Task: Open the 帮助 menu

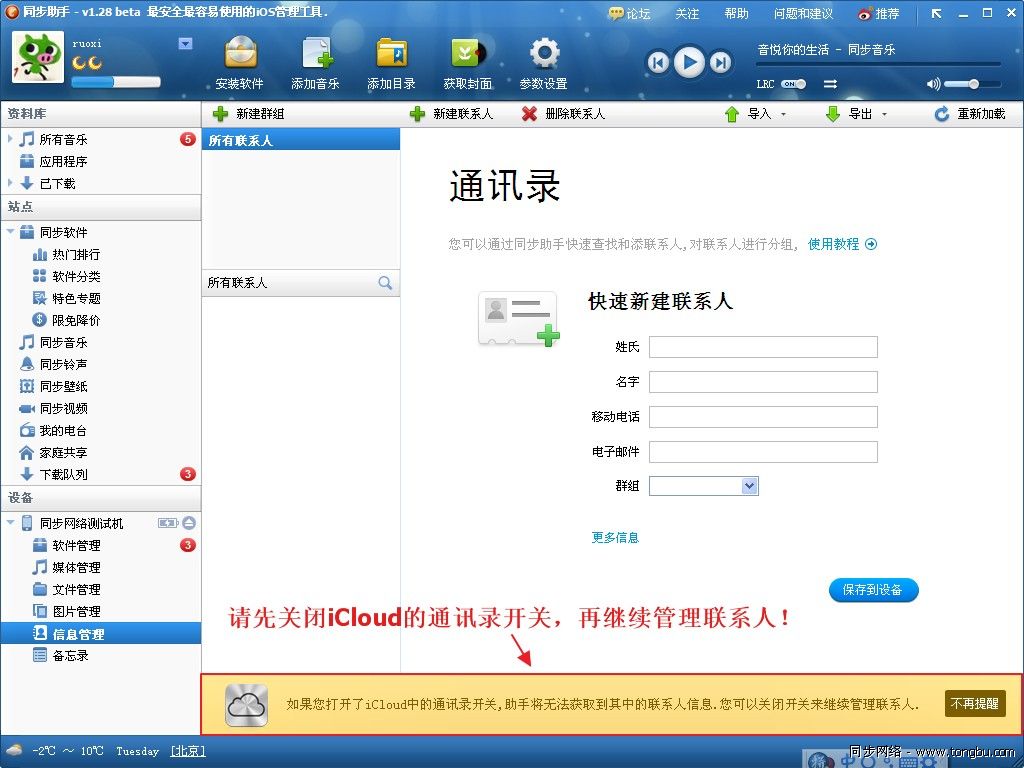Action: tap(736, 14)
